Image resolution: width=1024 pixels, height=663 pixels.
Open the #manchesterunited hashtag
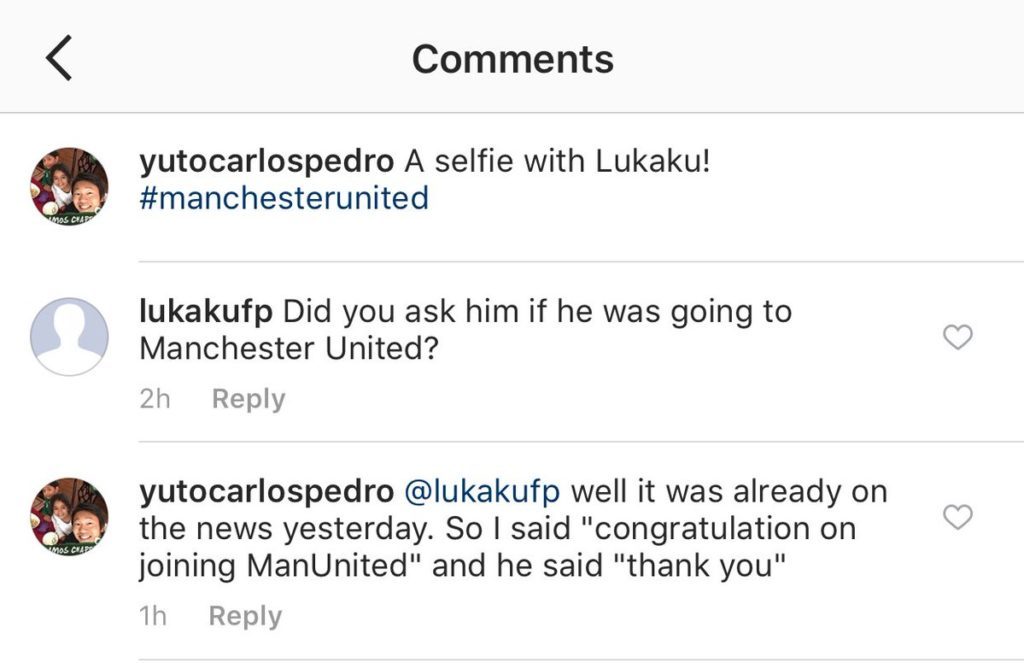[x=284, y=198]
